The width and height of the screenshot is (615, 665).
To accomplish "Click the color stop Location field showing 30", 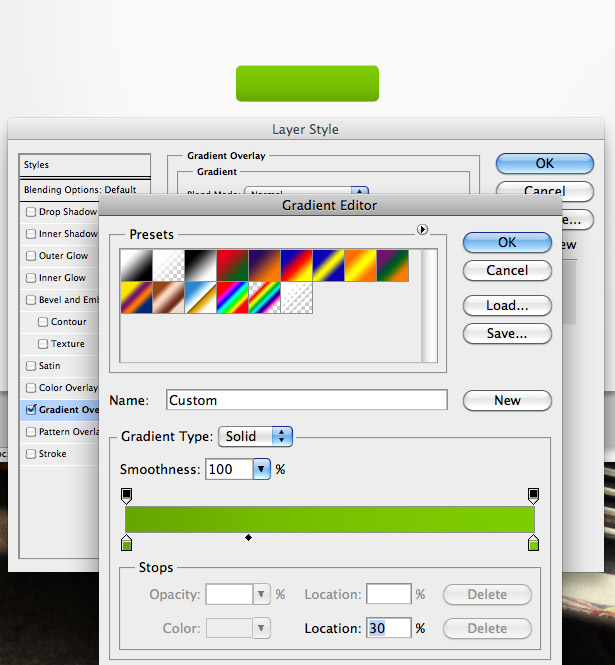I will click(389, 628).
